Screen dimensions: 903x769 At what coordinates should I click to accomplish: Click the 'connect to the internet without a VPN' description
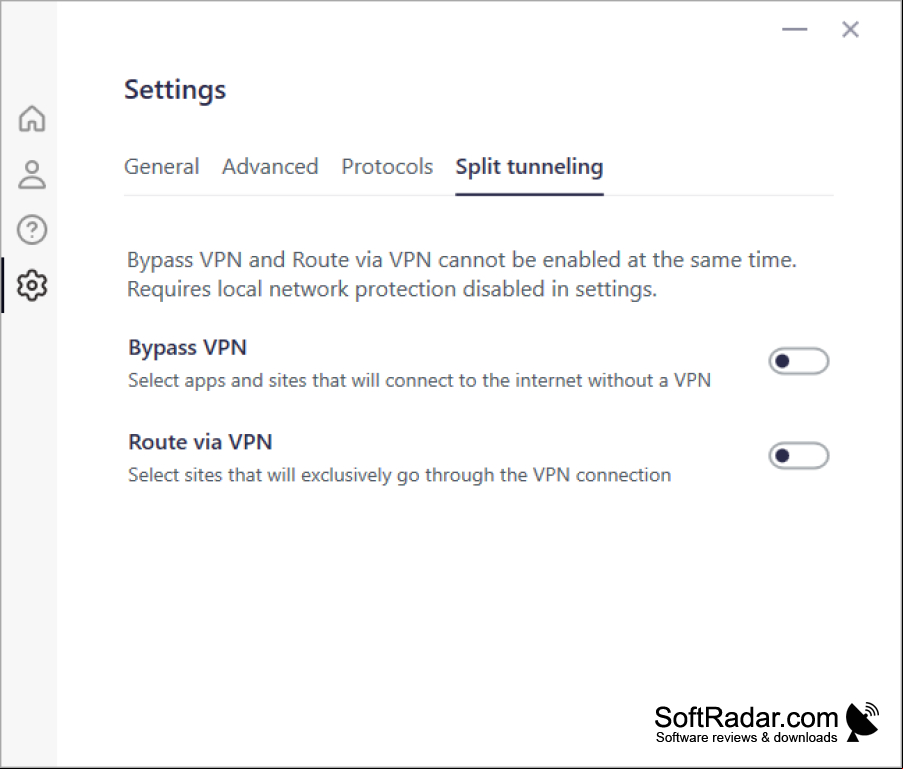point(419,381)
